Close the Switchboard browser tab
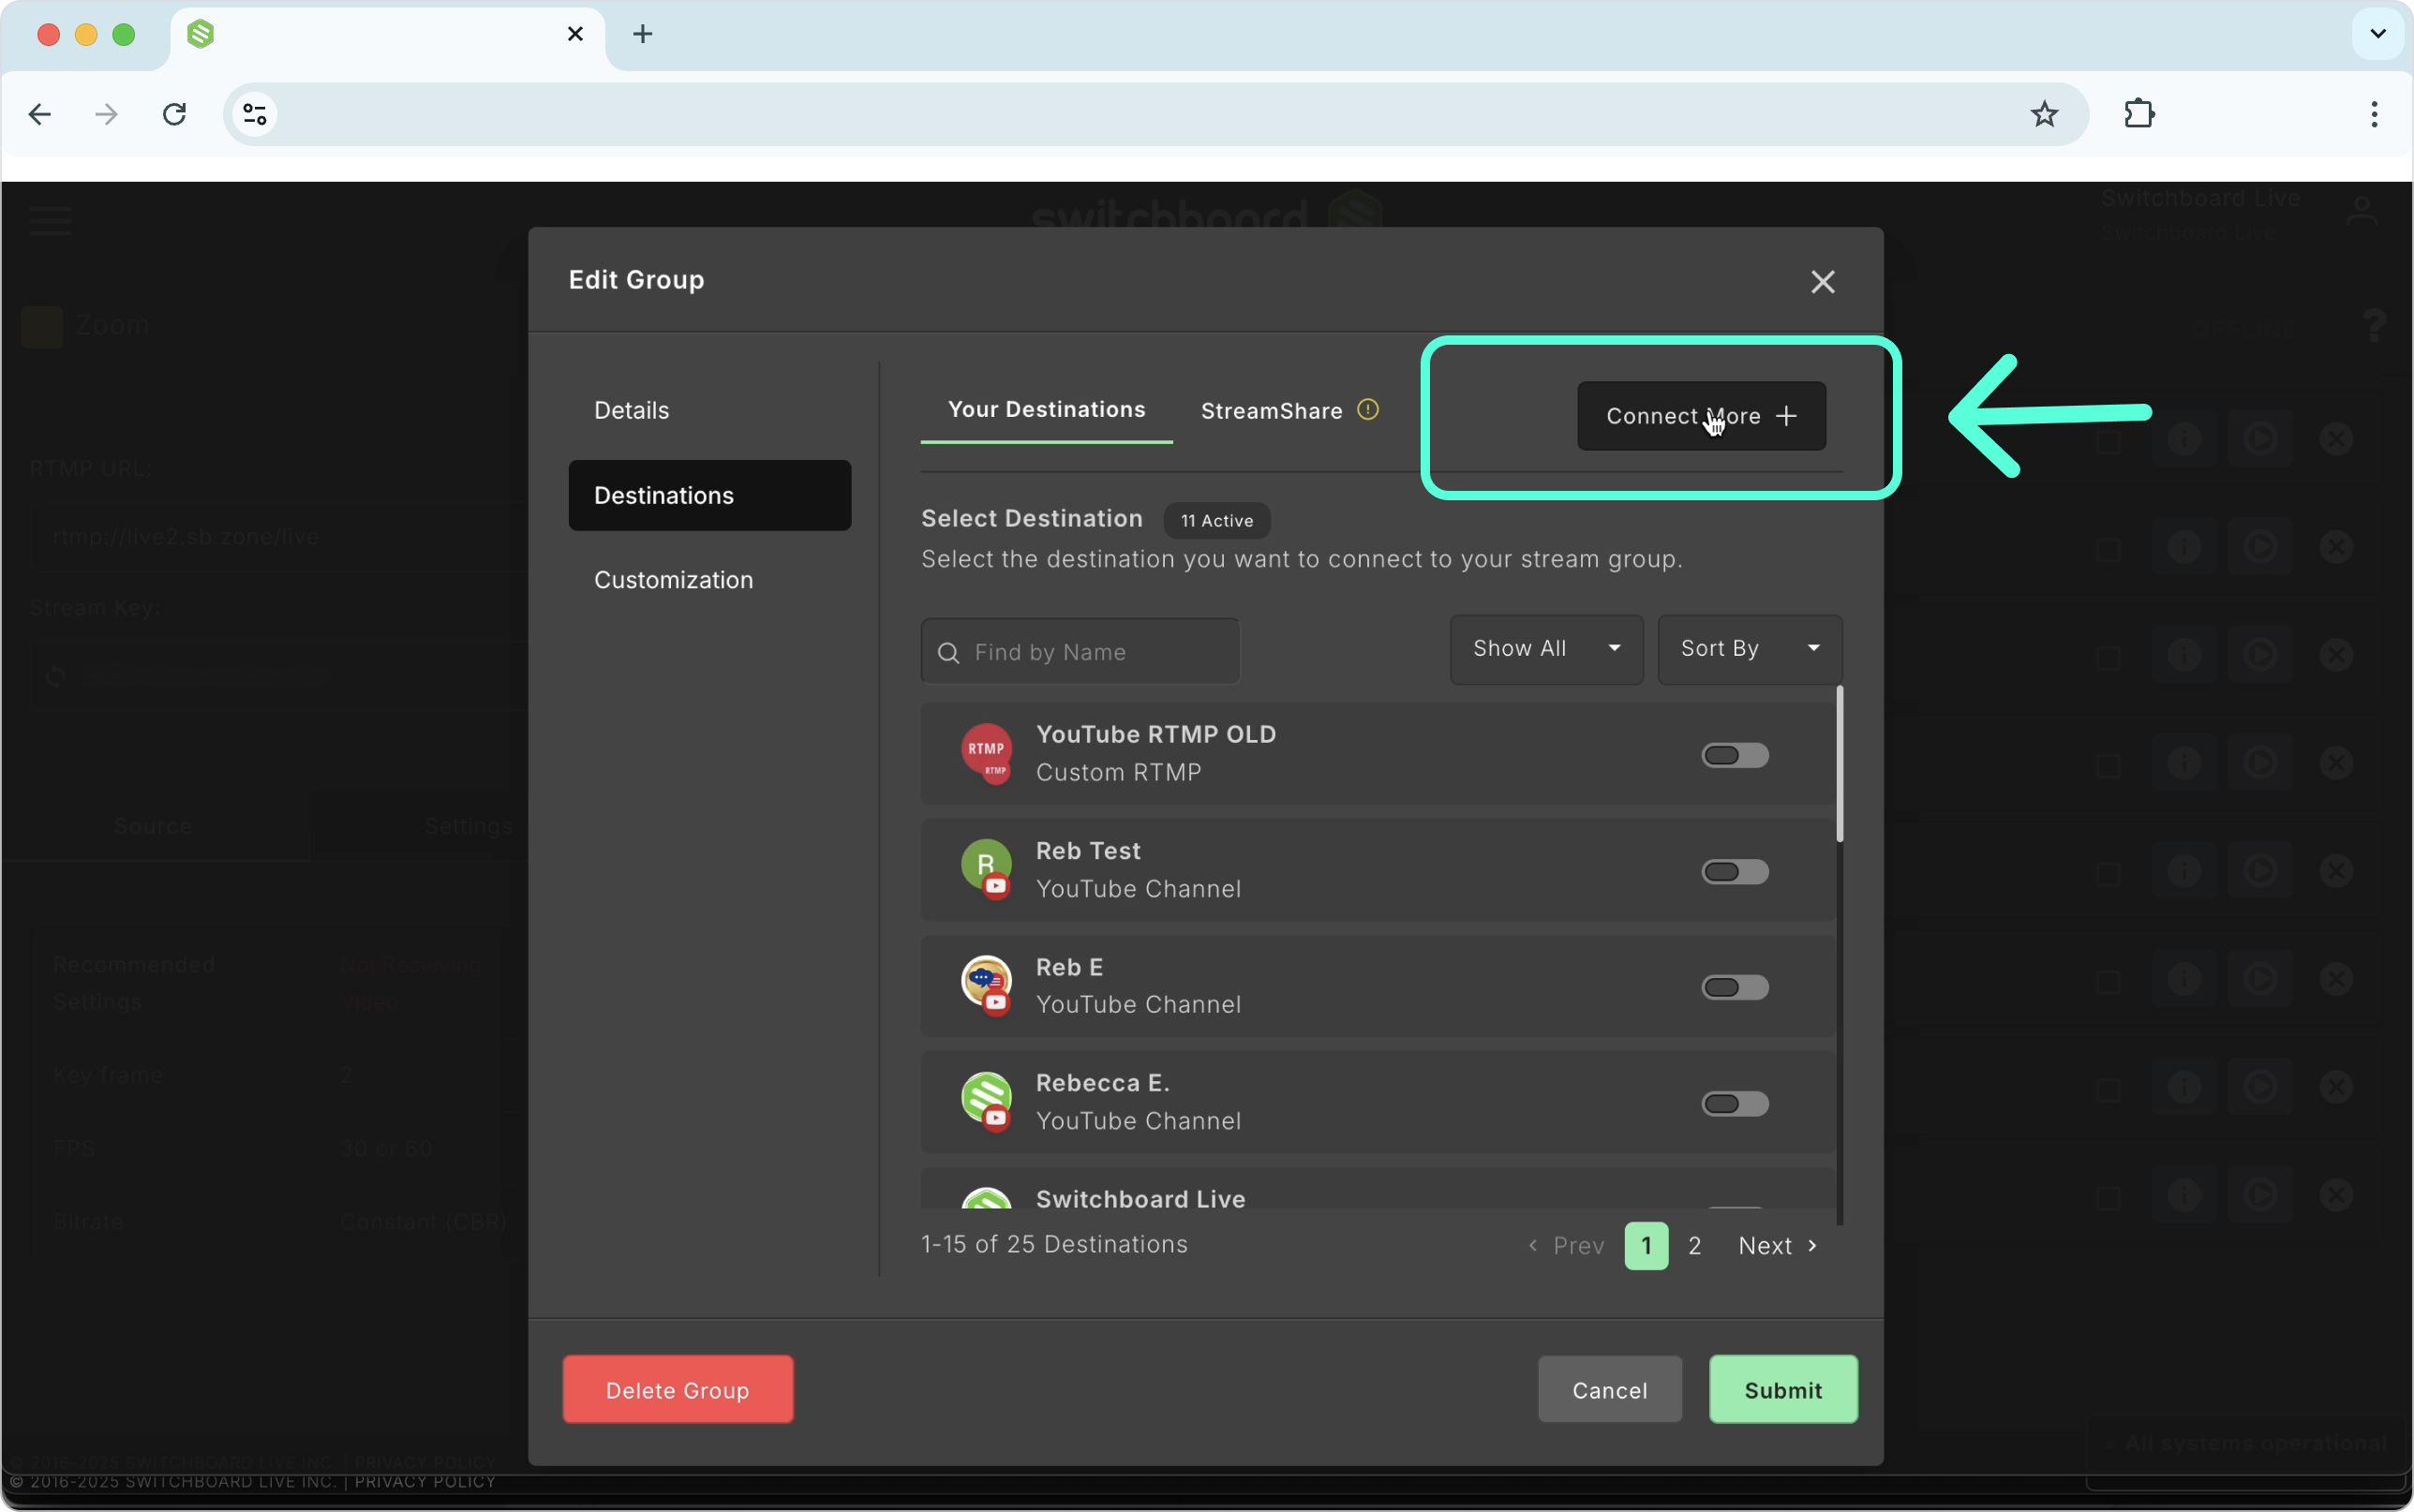 pos(575,34)
